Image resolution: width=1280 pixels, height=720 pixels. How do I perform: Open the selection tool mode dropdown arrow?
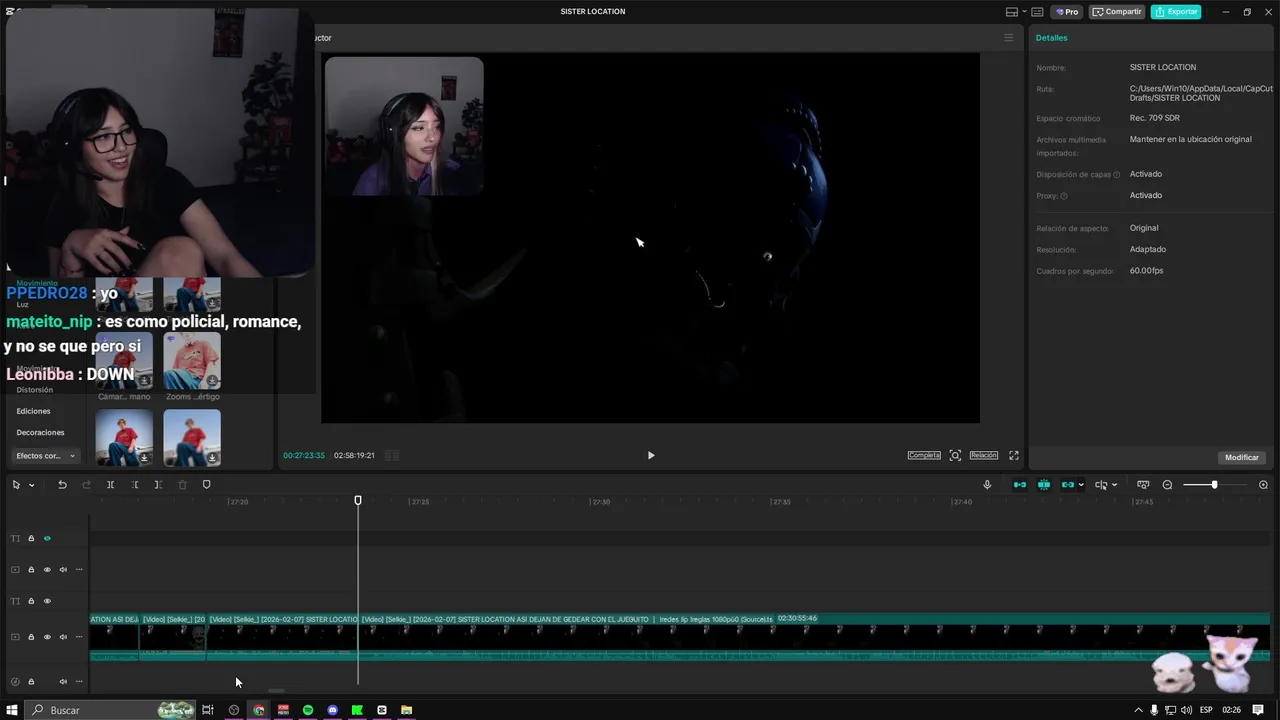[x=32, y=485]
